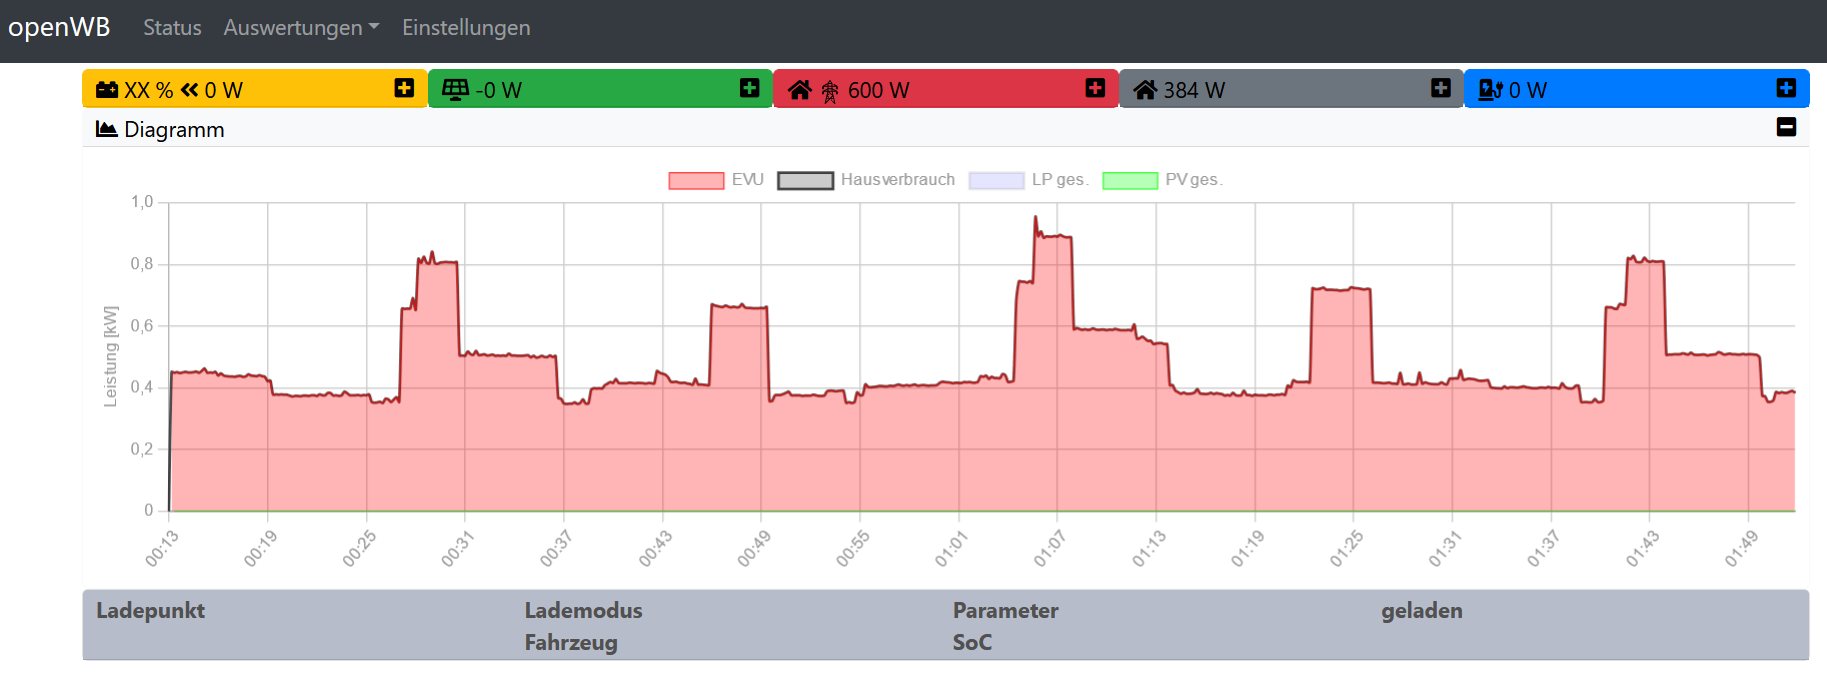This screenshot has height=676, width=1827.
Task: Open the Einstellungen page
Action: point(466,28)
